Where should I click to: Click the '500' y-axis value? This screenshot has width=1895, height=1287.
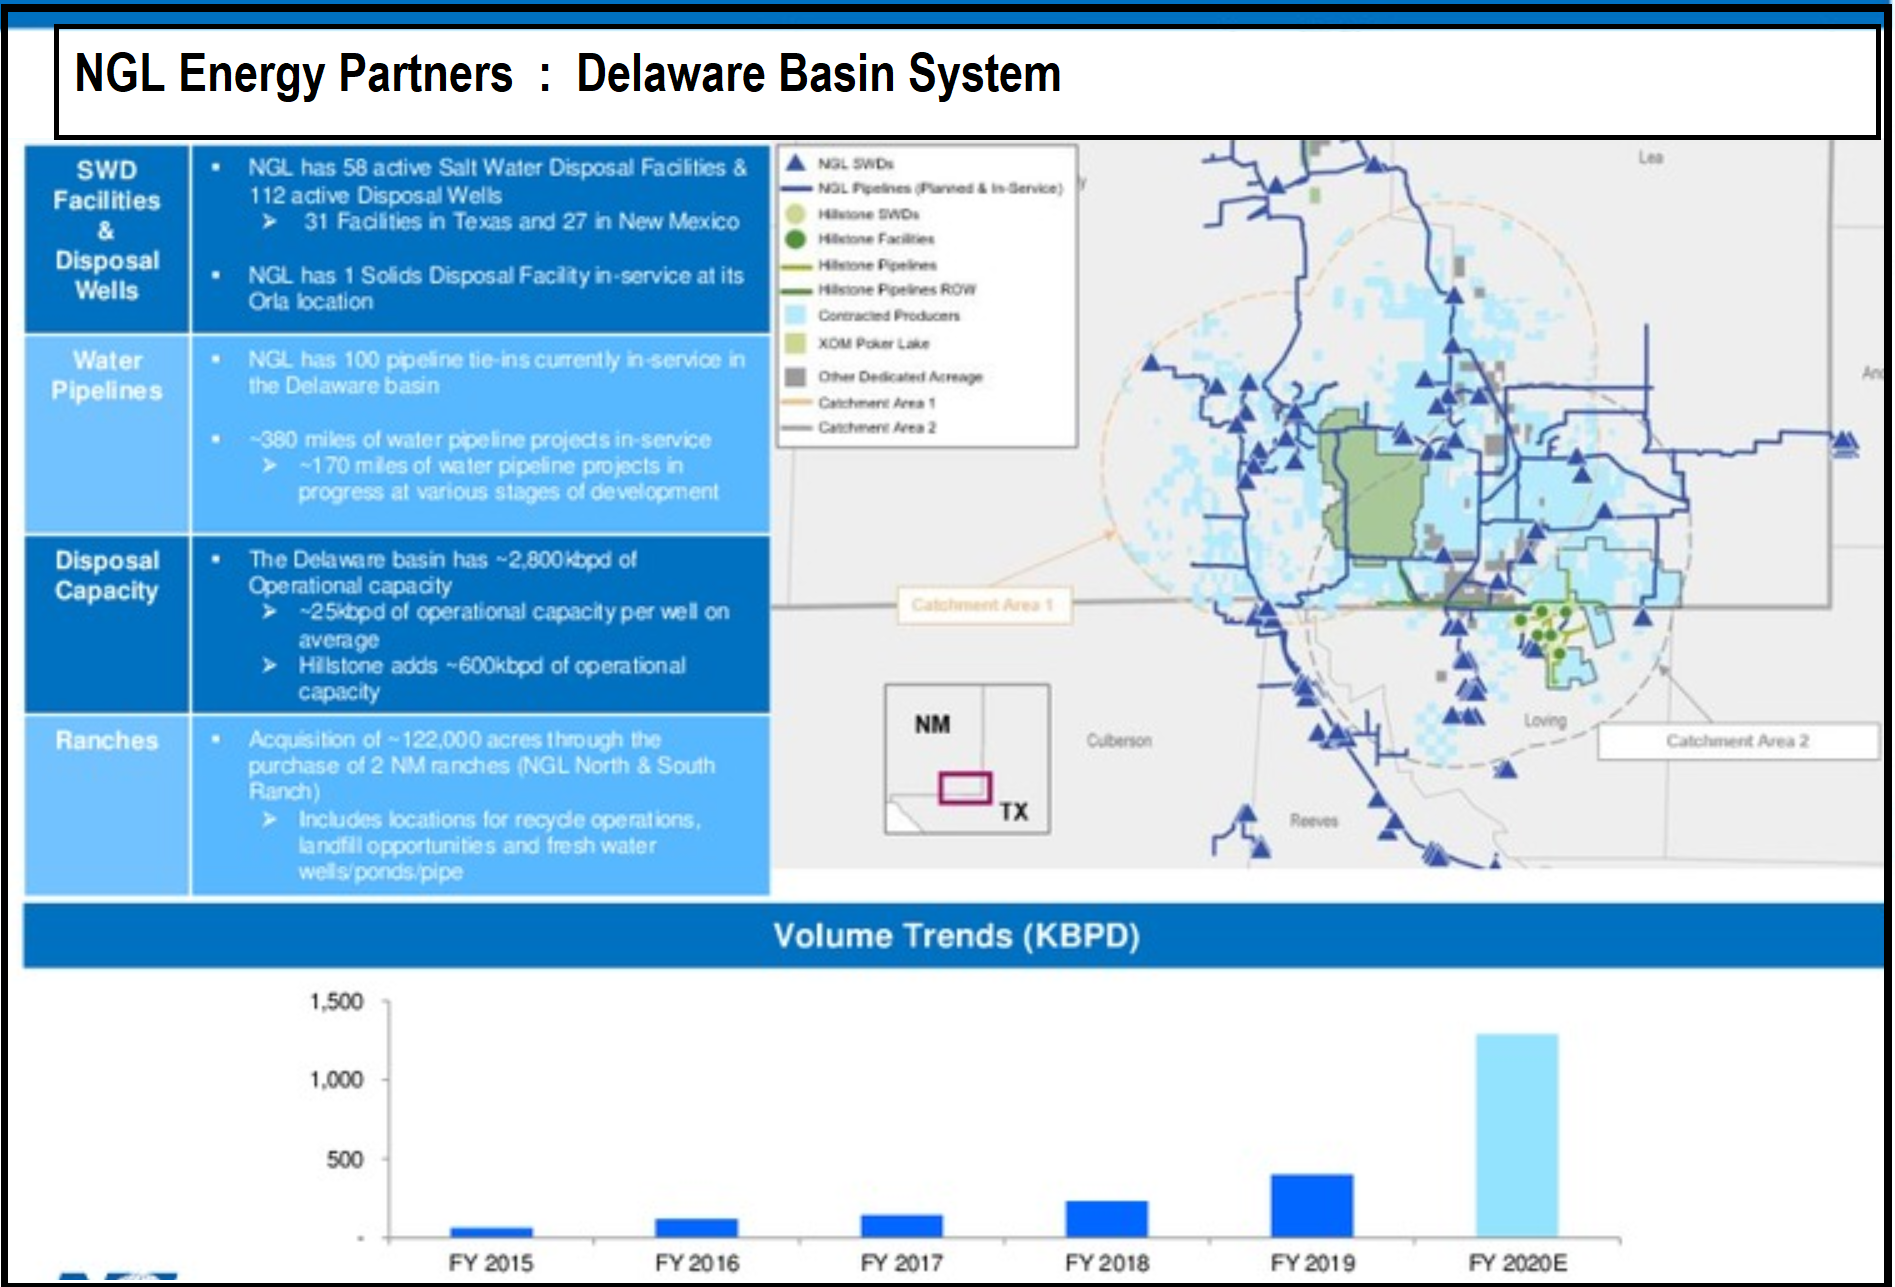345,1160
